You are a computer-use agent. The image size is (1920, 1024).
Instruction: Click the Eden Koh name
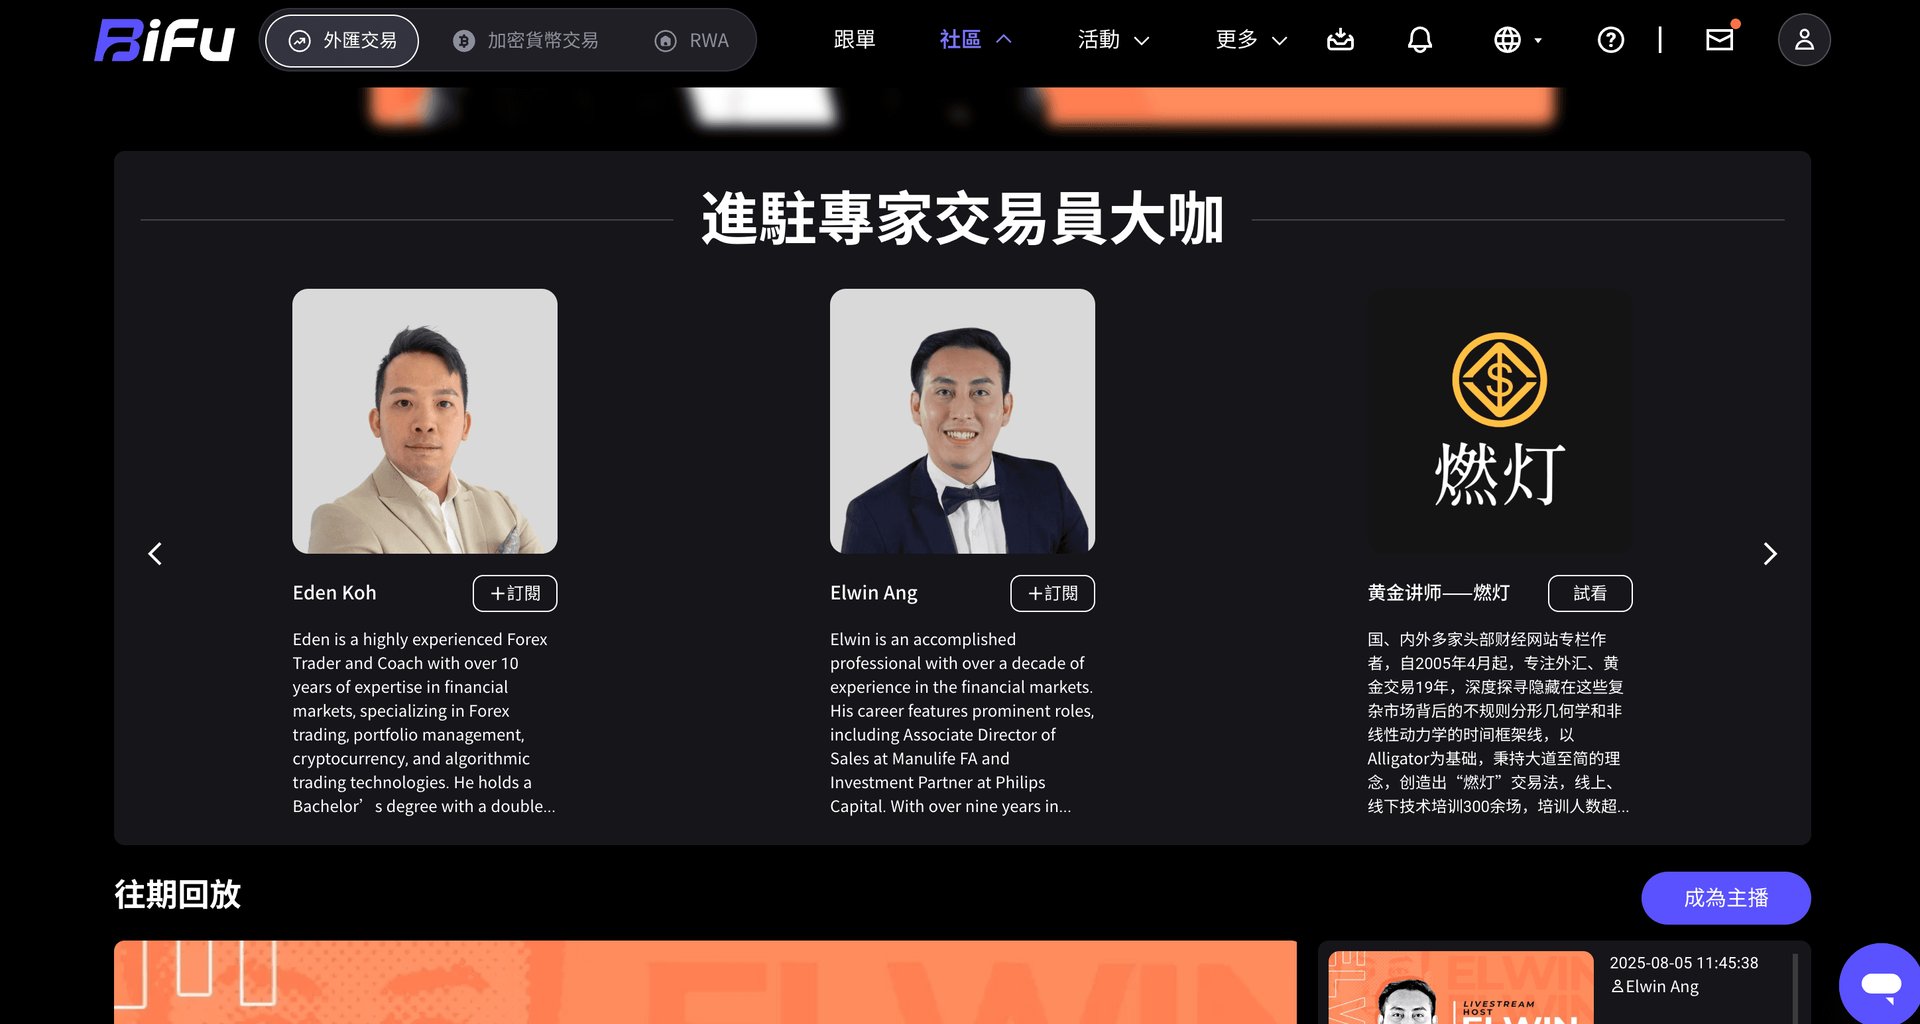pyautogui.click(x=335, y=593)
